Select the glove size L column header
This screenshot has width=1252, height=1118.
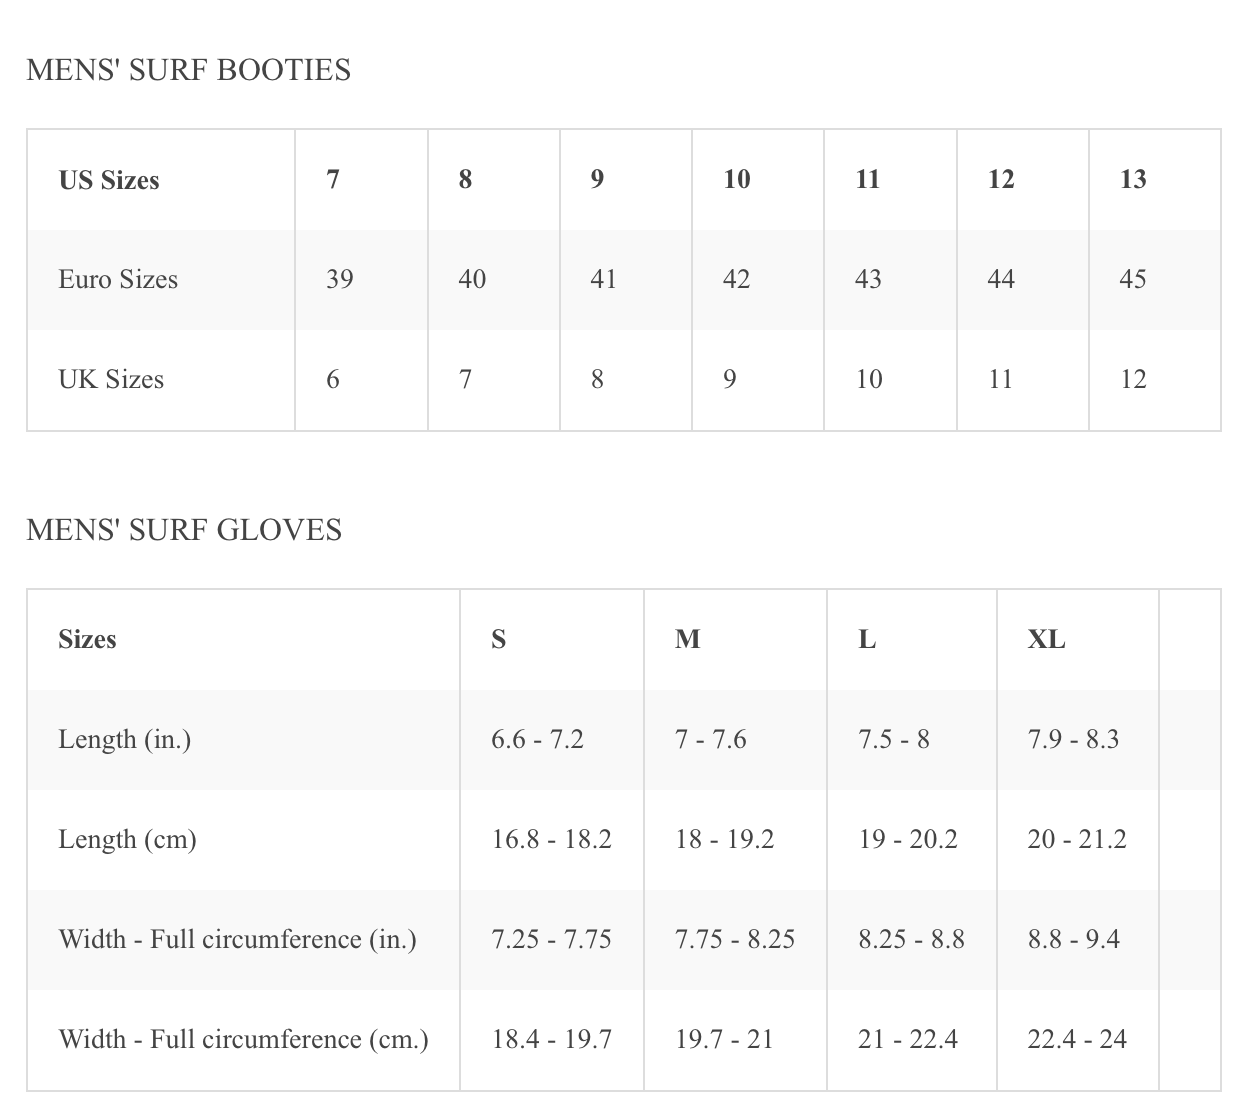click(912, 640)
